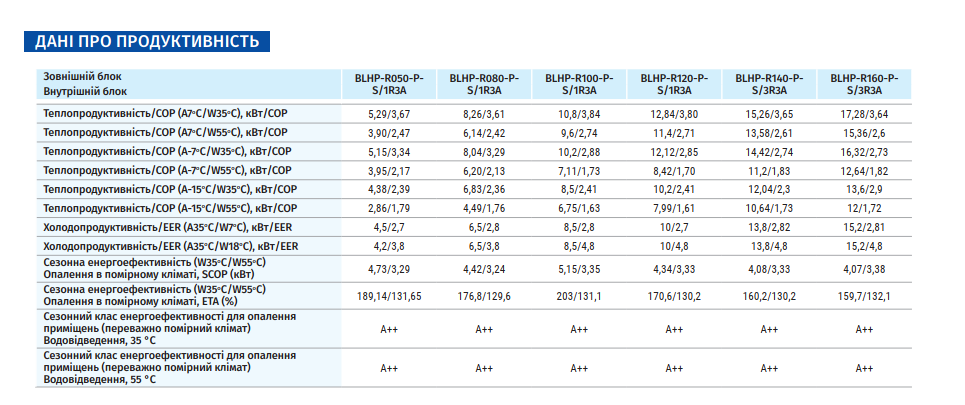
Task: Click the "Зовнішній блок" header label
Action: pos(82,76)
